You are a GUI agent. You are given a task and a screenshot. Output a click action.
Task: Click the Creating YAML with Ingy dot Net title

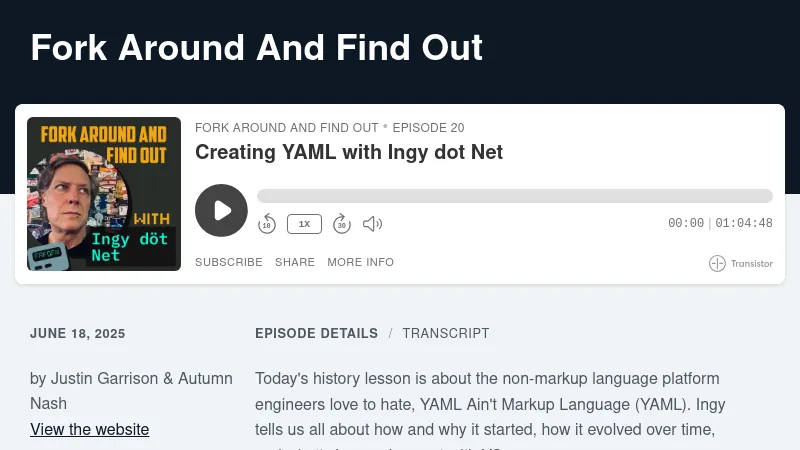pos(349,152)
